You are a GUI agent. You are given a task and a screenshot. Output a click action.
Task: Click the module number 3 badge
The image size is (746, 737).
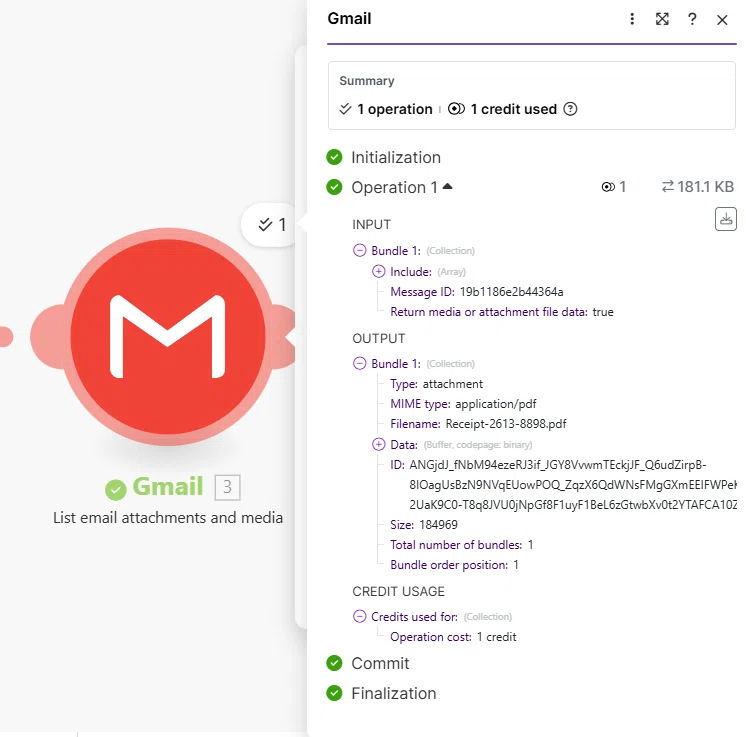pos(227,487)
